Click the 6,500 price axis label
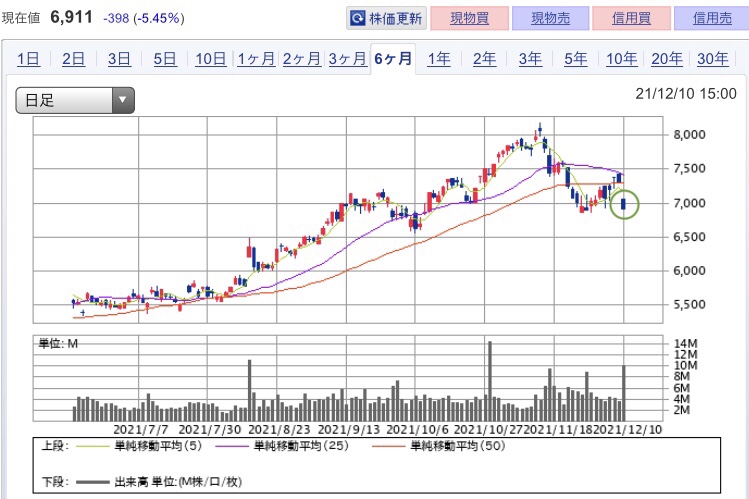 [x=689, y=237]
